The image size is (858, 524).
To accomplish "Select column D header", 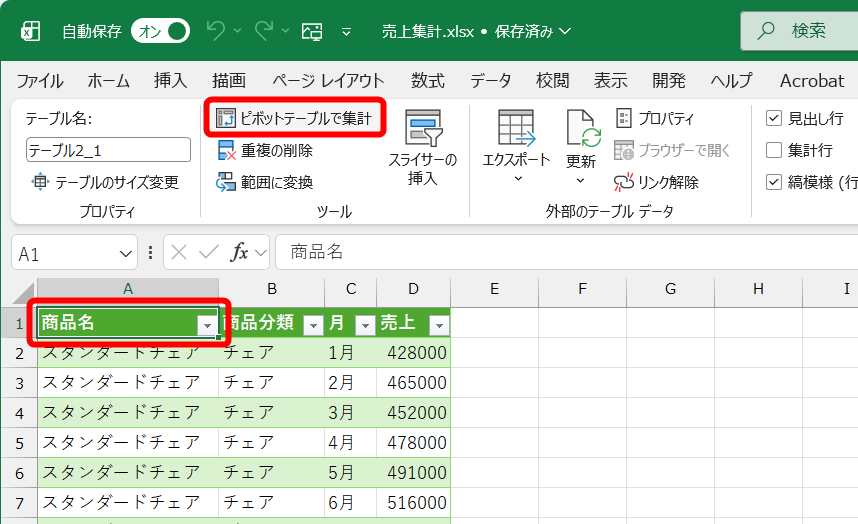I will (x=413, y=289).
